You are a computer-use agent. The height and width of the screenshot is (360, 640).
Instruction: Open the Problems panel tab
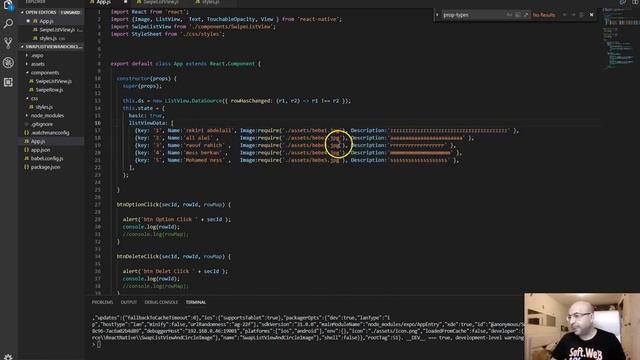click(102, 302)
